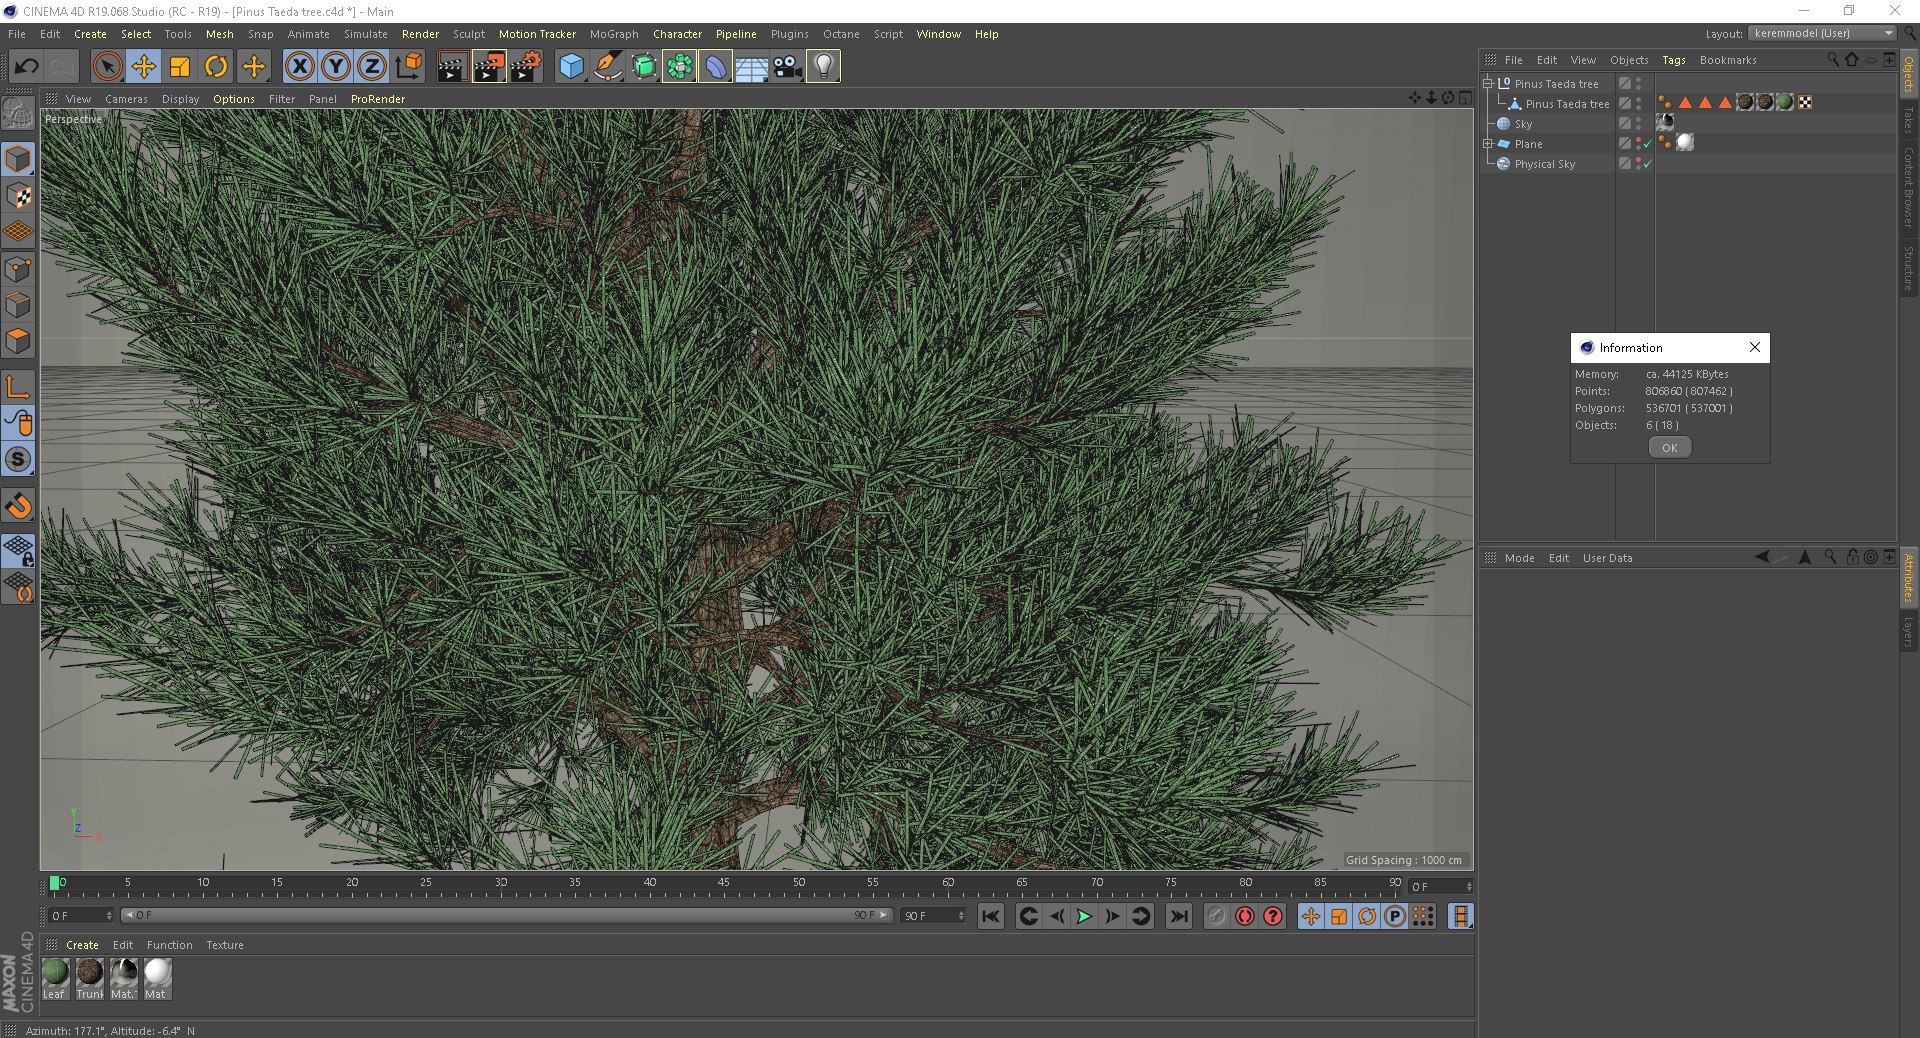This screenshot has width=1920, height=1038.
Task: Toggle Physical Sky enable checkmark
Action: (x=1647, y=164)
